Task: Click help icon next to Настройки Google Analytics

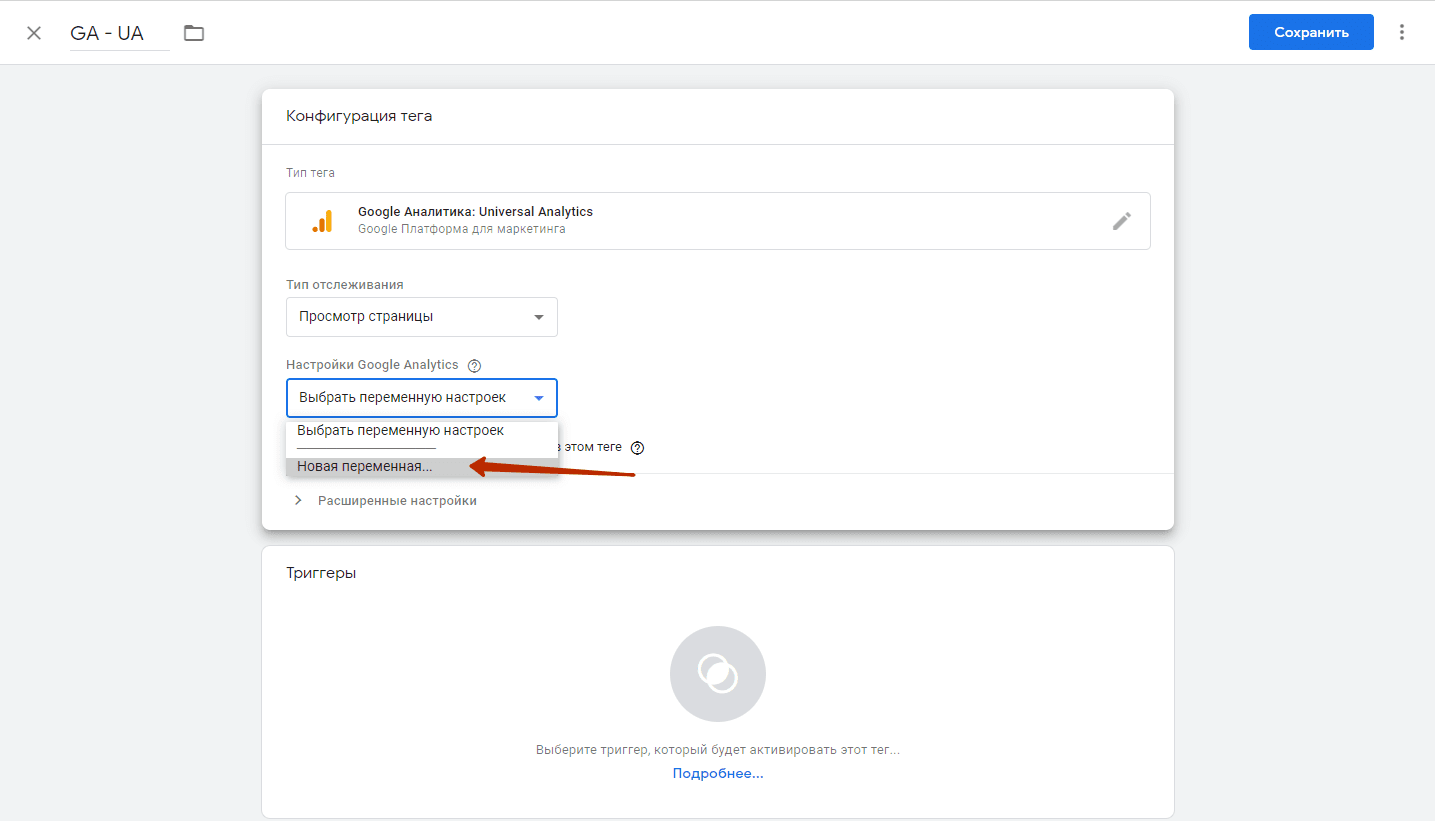Action: coord(475,366)
